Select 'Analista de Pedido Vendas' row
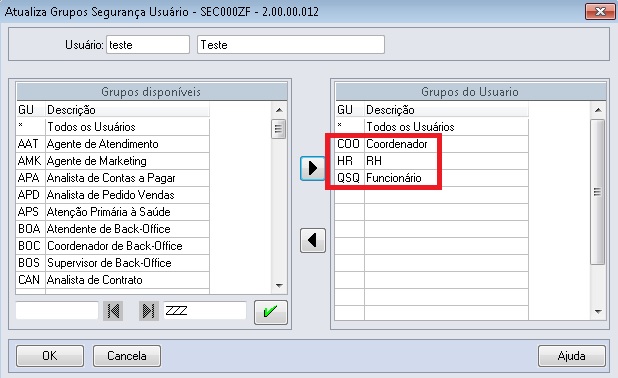The height and width of the screenshot is (378, 618). pyautogui.click(x=113, y=195)
